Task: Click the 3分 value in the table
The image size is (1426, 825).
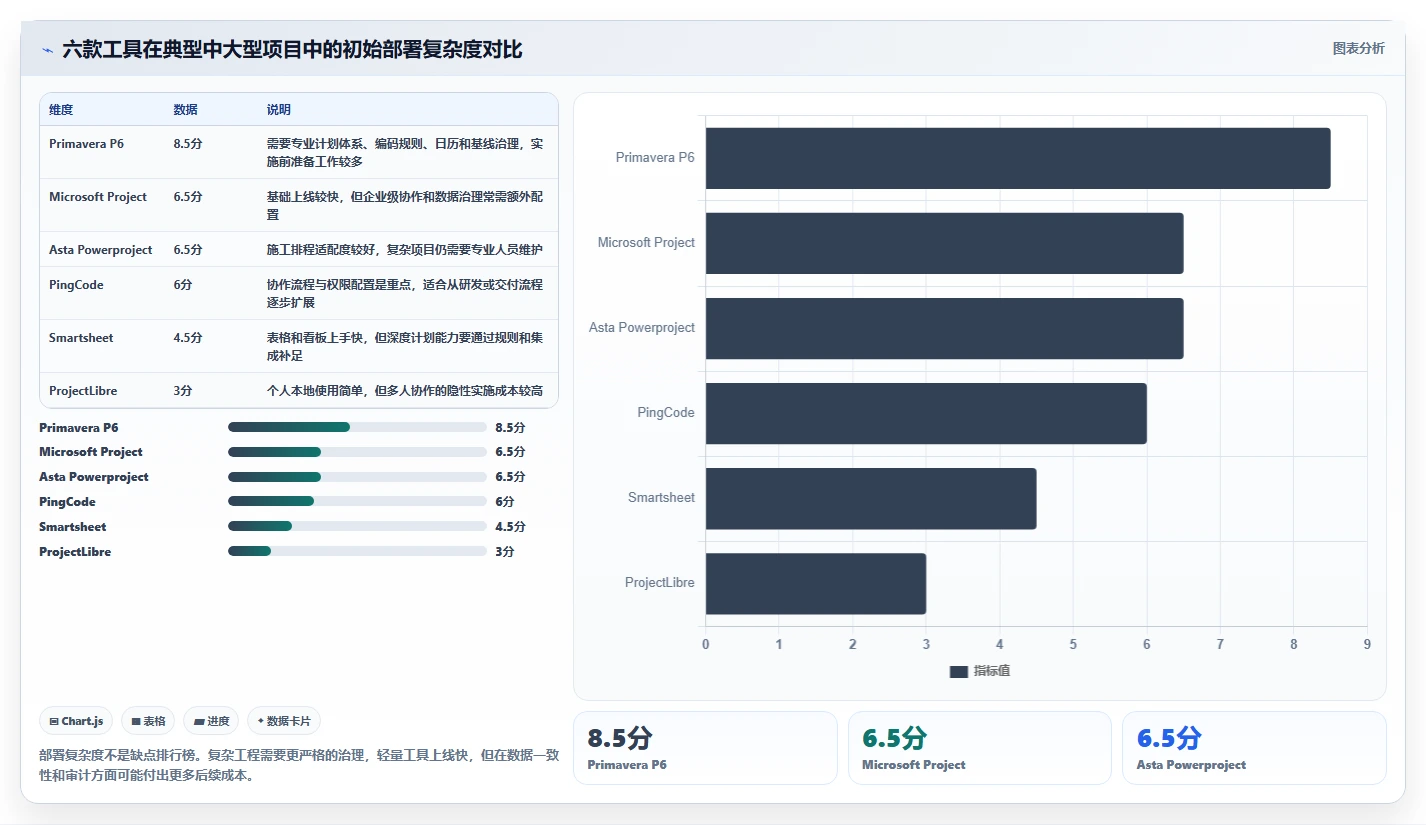Action: tap(183, 391)
